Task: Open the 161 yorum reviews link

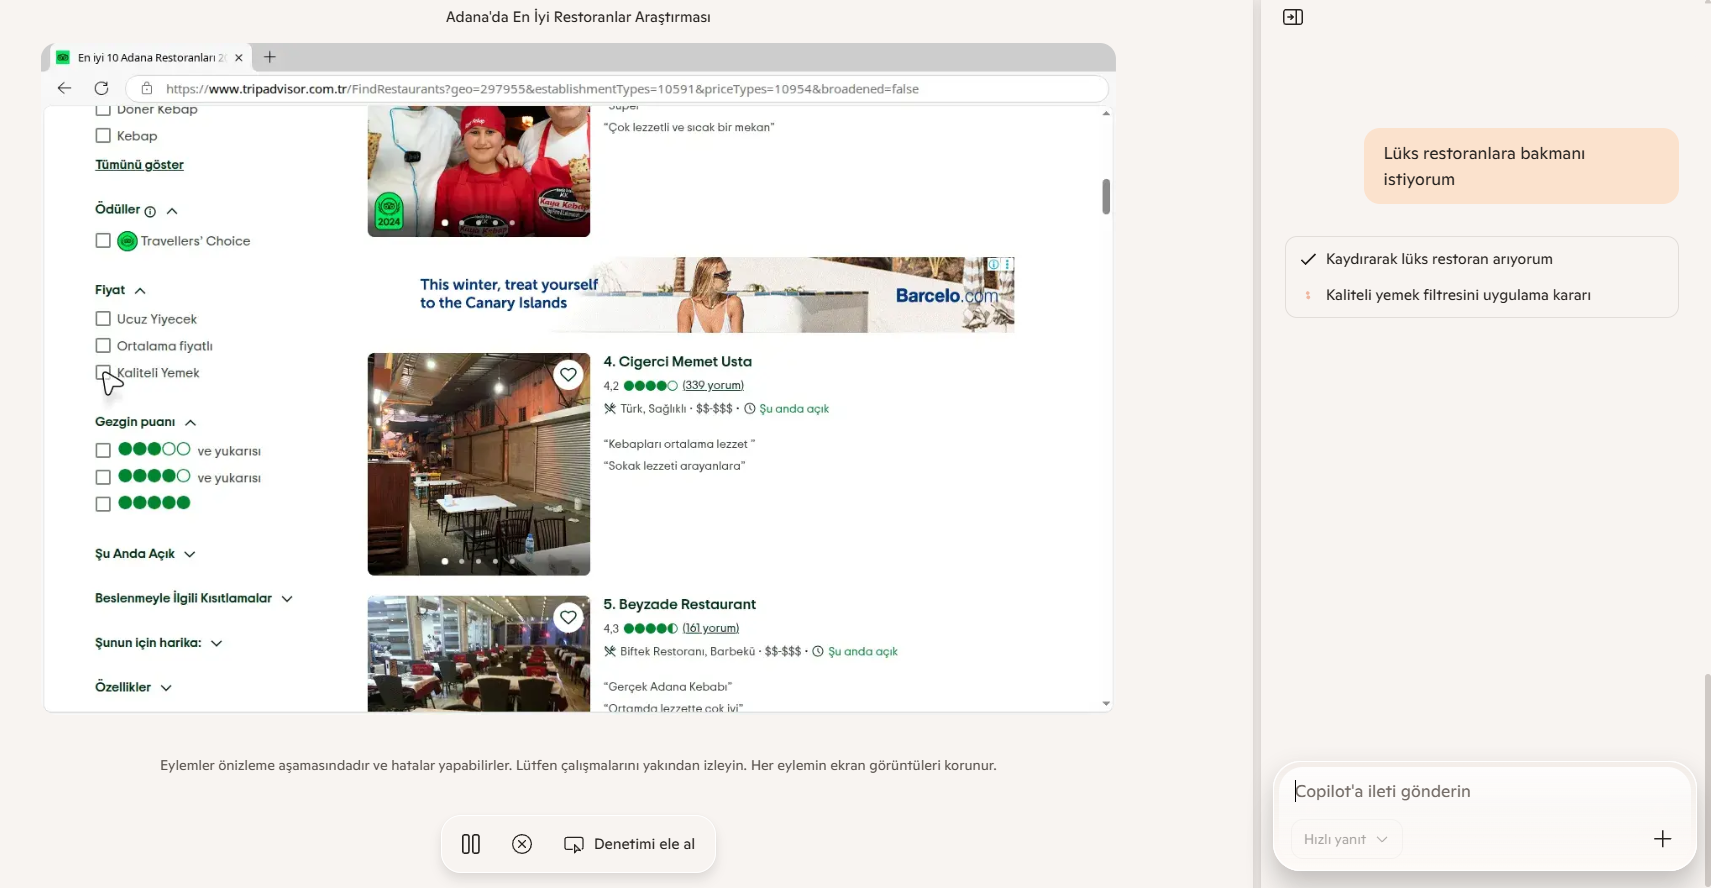Action: (x=710, y=629)
